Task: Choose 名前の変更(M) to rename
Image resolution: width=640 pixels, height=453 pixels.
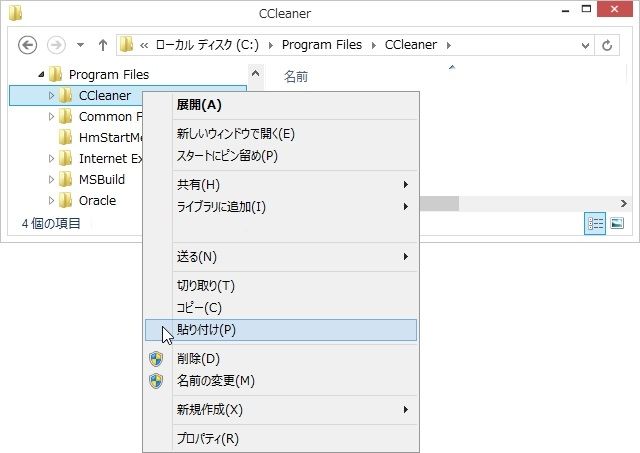Action: (x=281, y=381)
